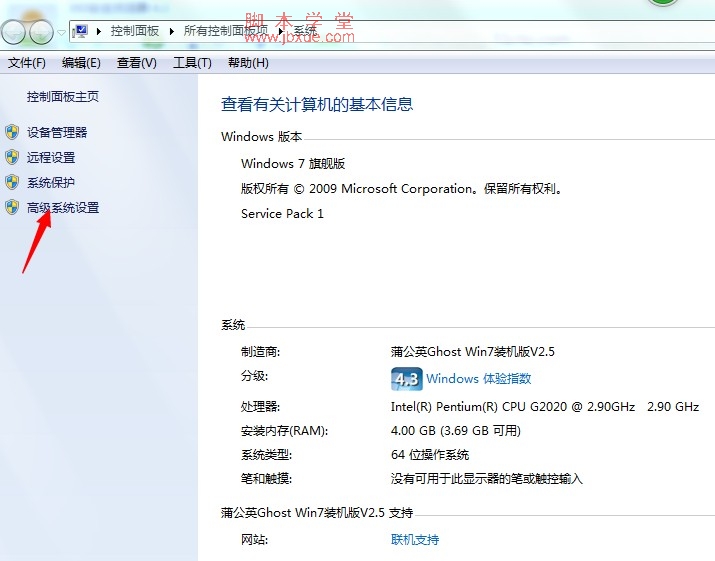Open the 文件(F) menu
The width and height of the screenshot is (715, 561).
[26, 62]
